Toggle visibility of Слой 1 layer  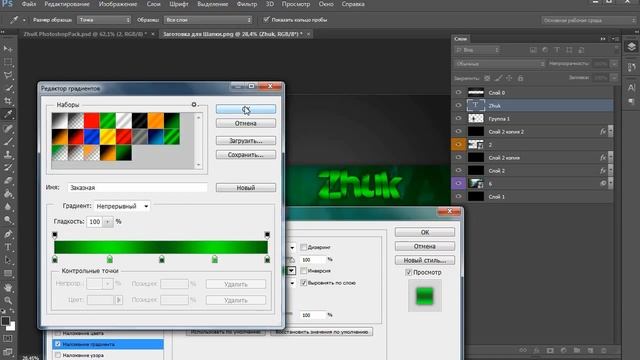[458, 196]
